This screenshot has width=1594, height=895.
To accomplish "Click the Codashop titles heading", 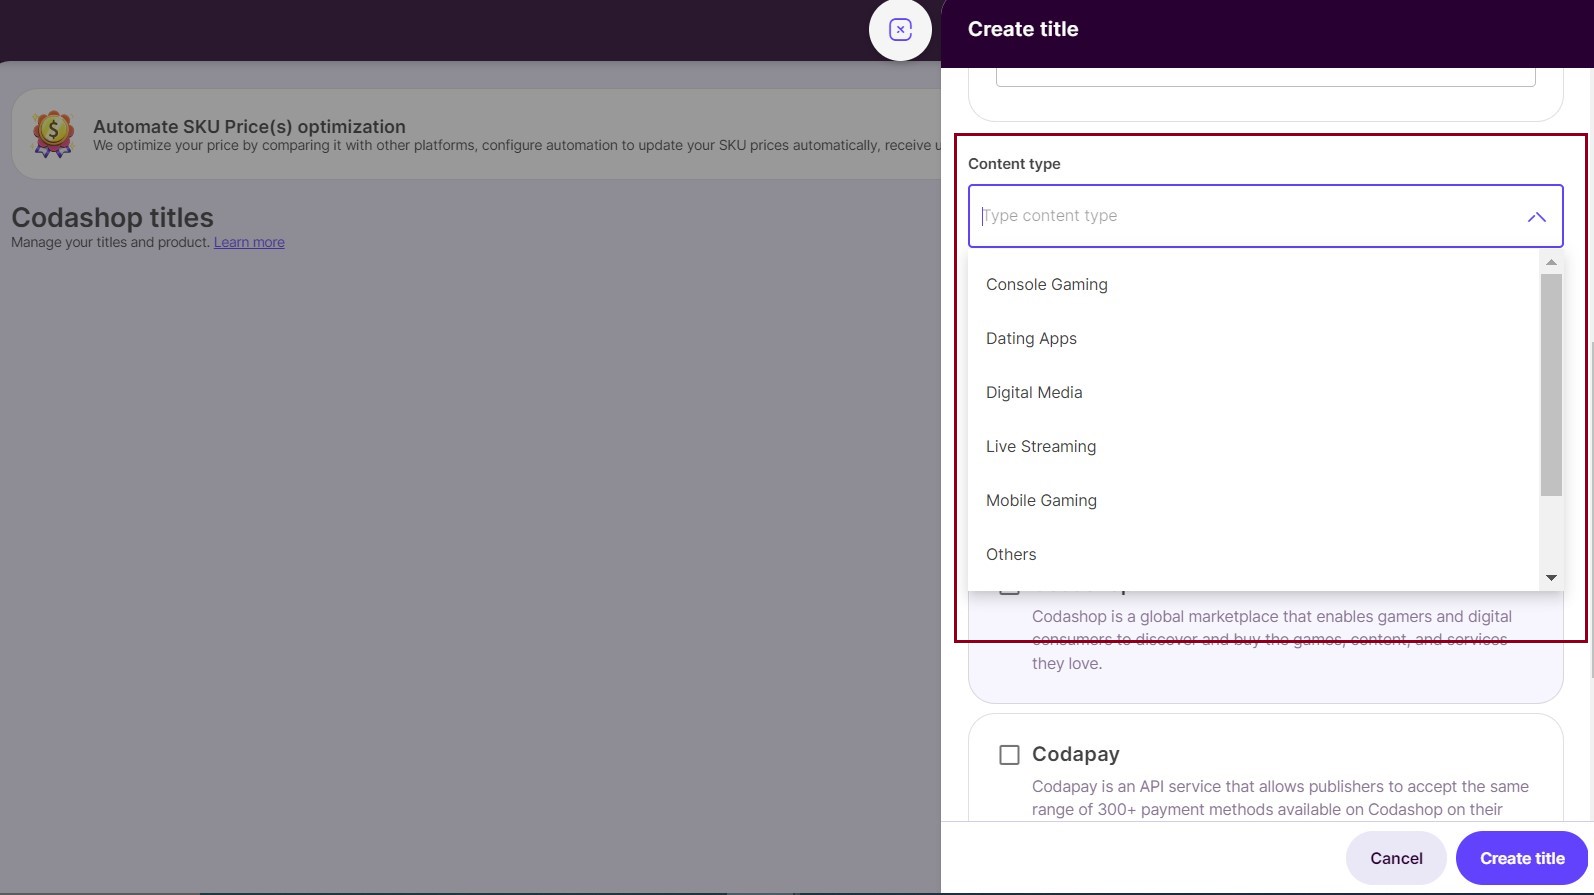I will coord(112,218).
